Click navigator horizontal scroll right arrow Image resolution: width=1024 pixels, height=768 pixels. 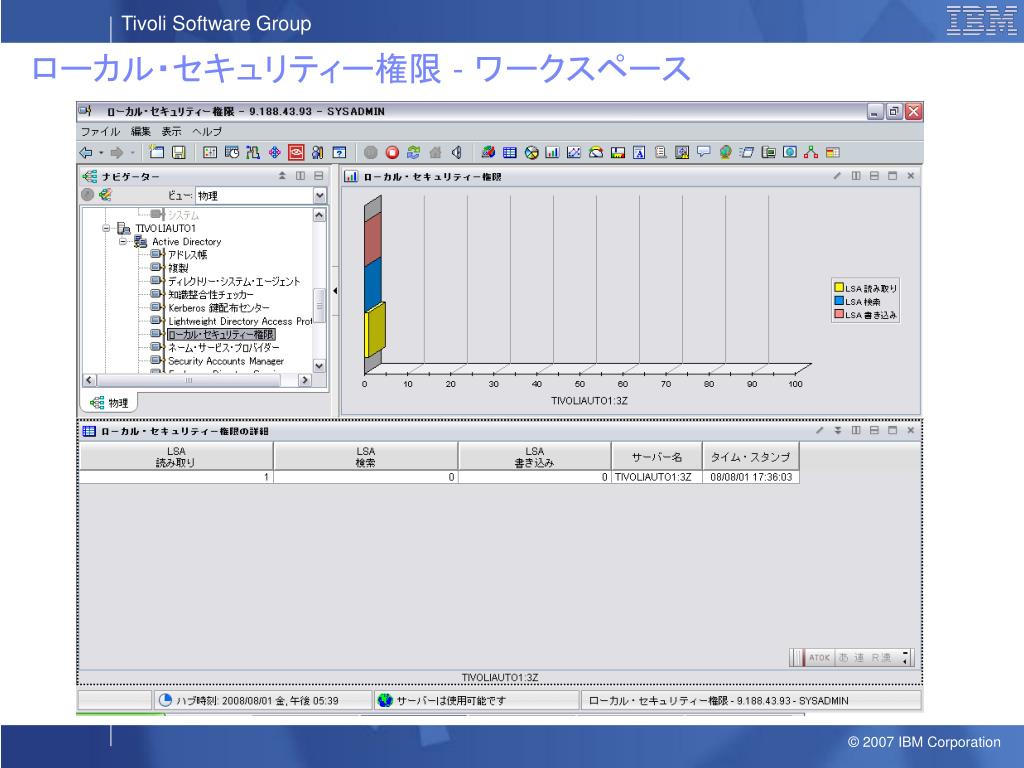304,380
